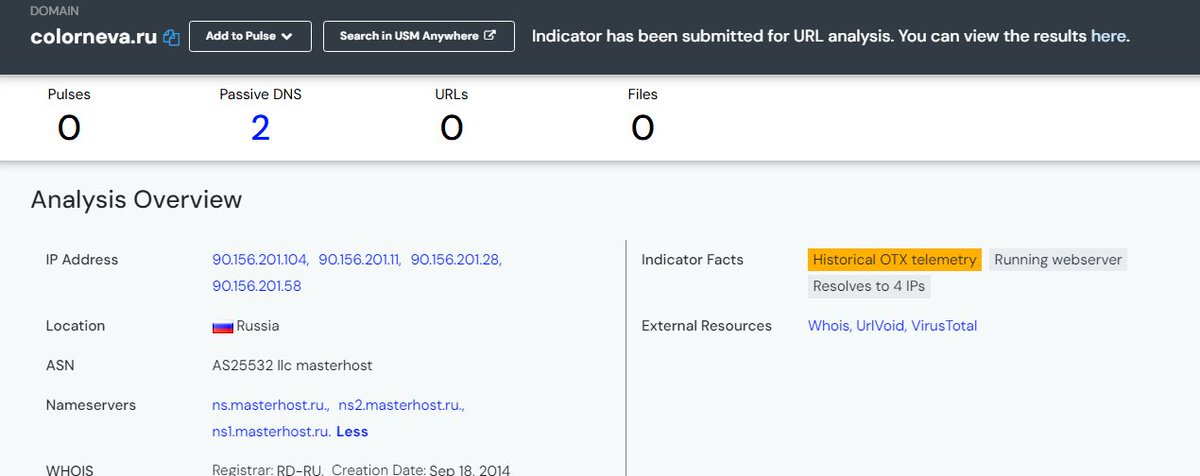1200x476 pixels.
Task: Select the 'Nameservers' label
Action: coord(91,405)
